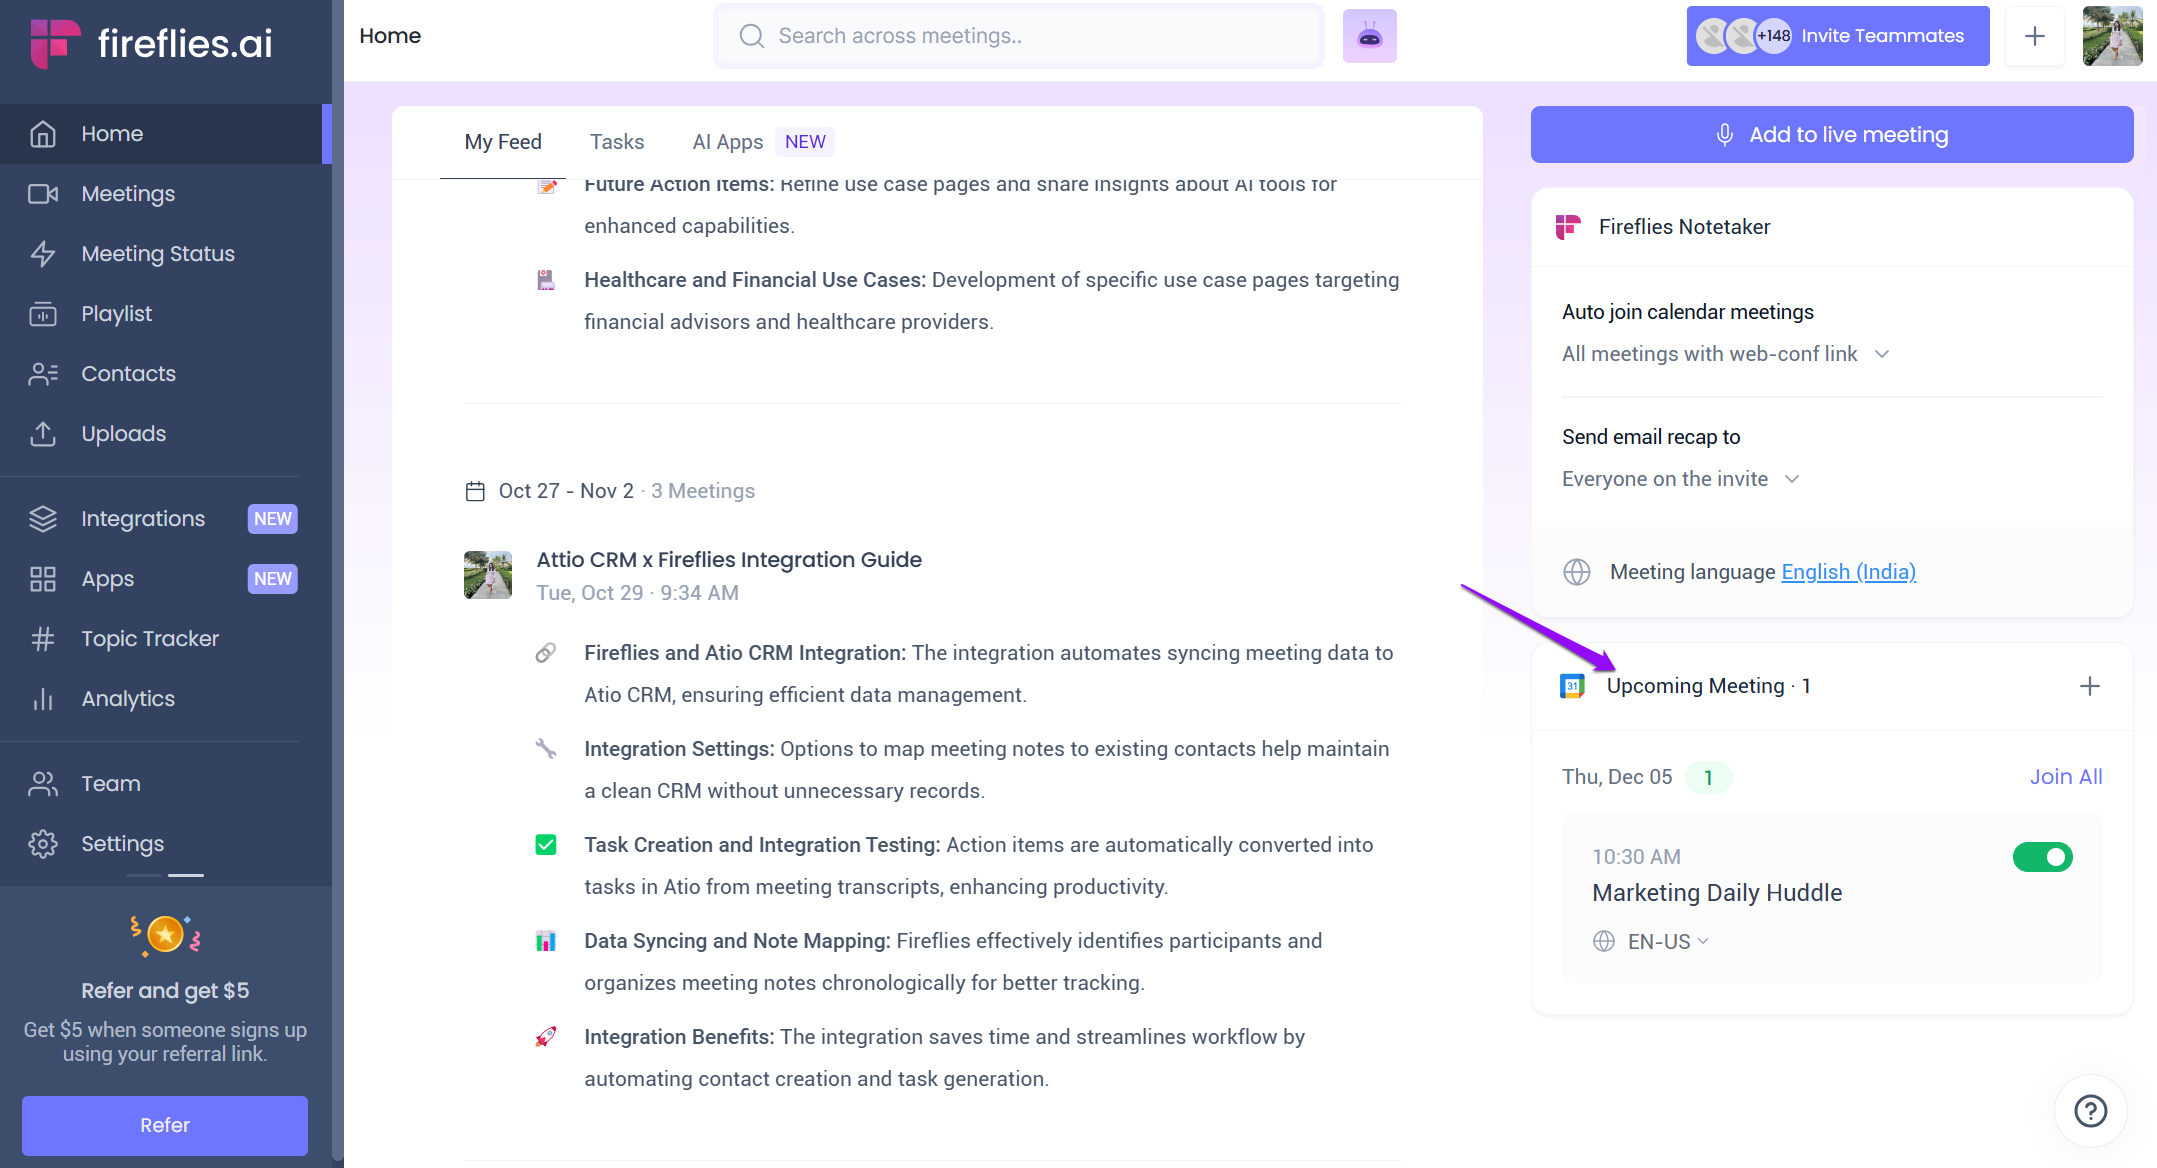Click the plus button in top bar
The height and width of the screenshot is (1168, 2157).
point(2034,37)
